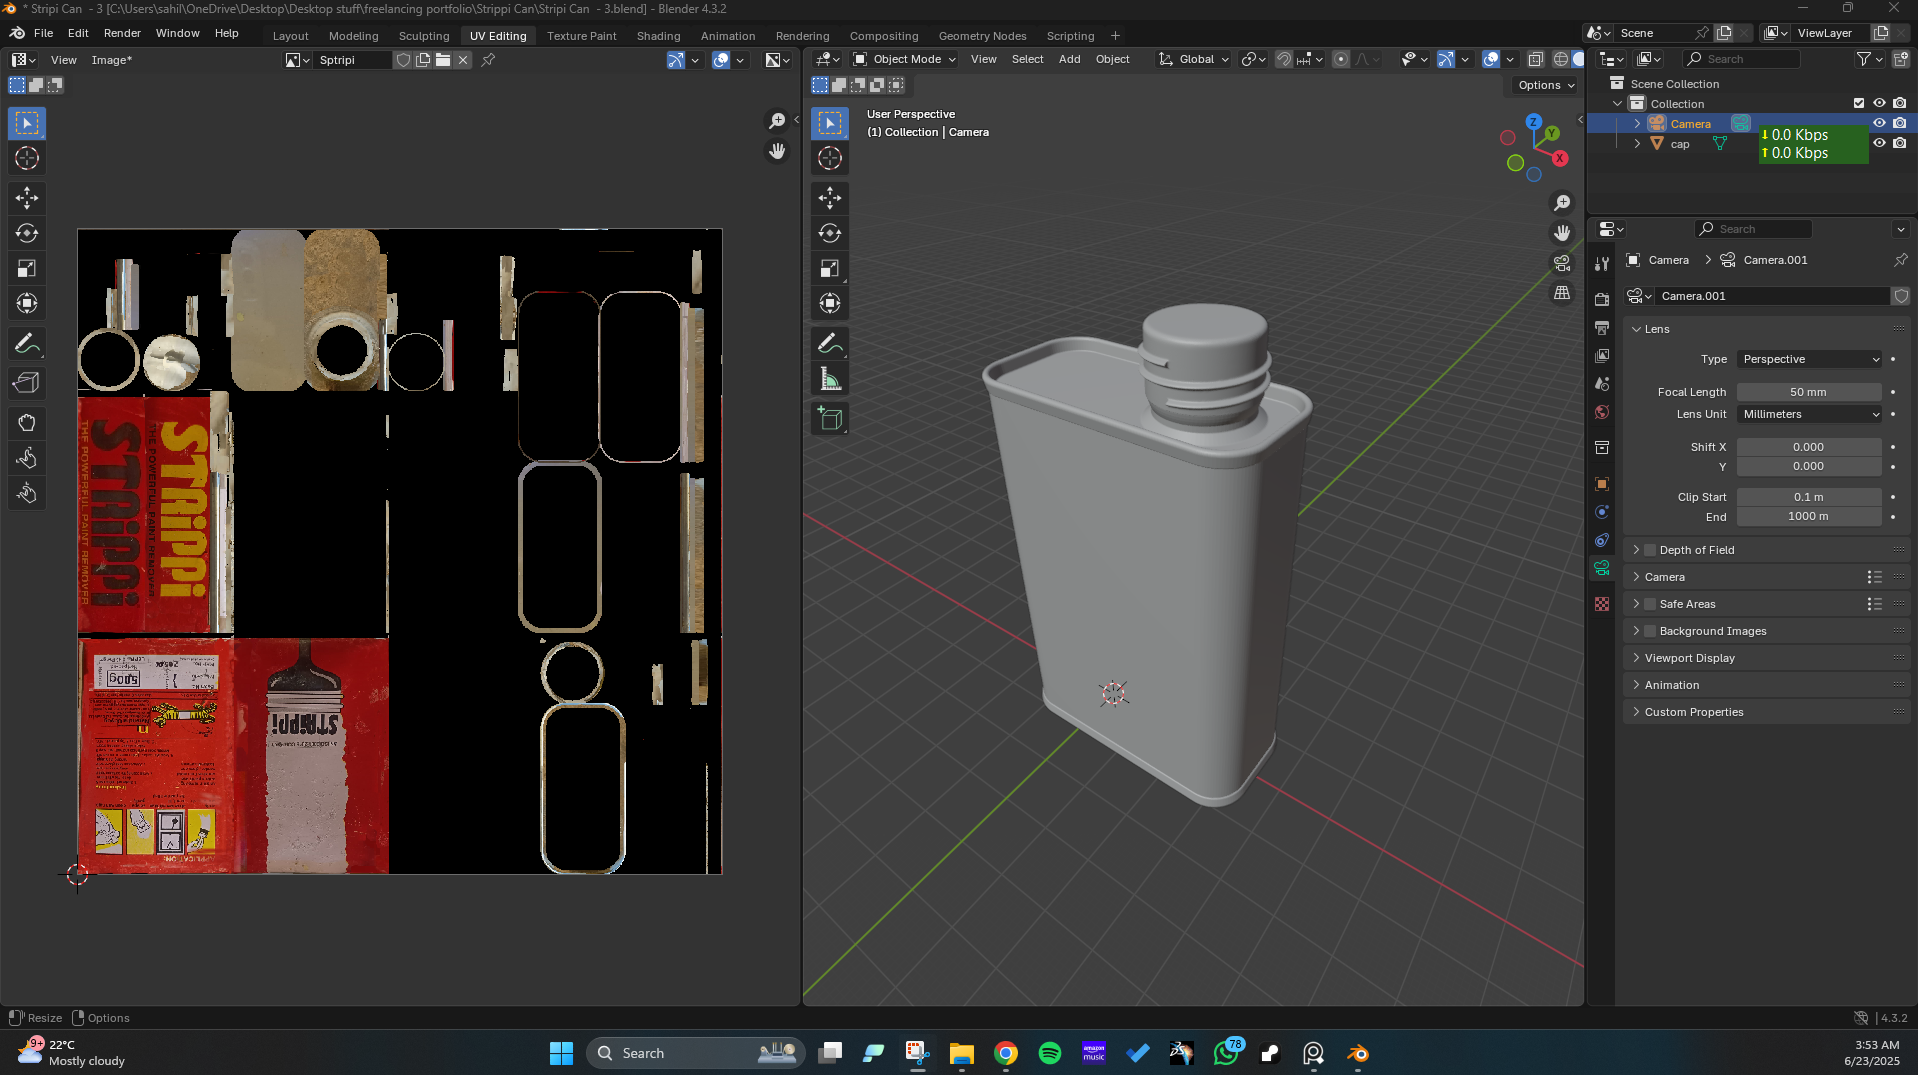The width and height of the screenshot is (1918, 1075).
Task: Open the viewport Options dropdown
Action: (x=1546, y=85)
